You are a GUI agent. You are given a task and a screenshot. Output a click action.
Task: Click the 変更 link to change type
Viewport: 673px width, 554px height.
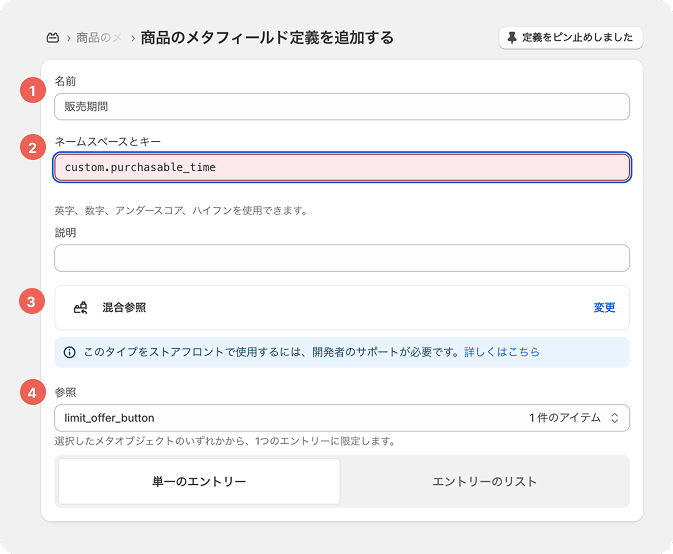click(x=604, y=308)
